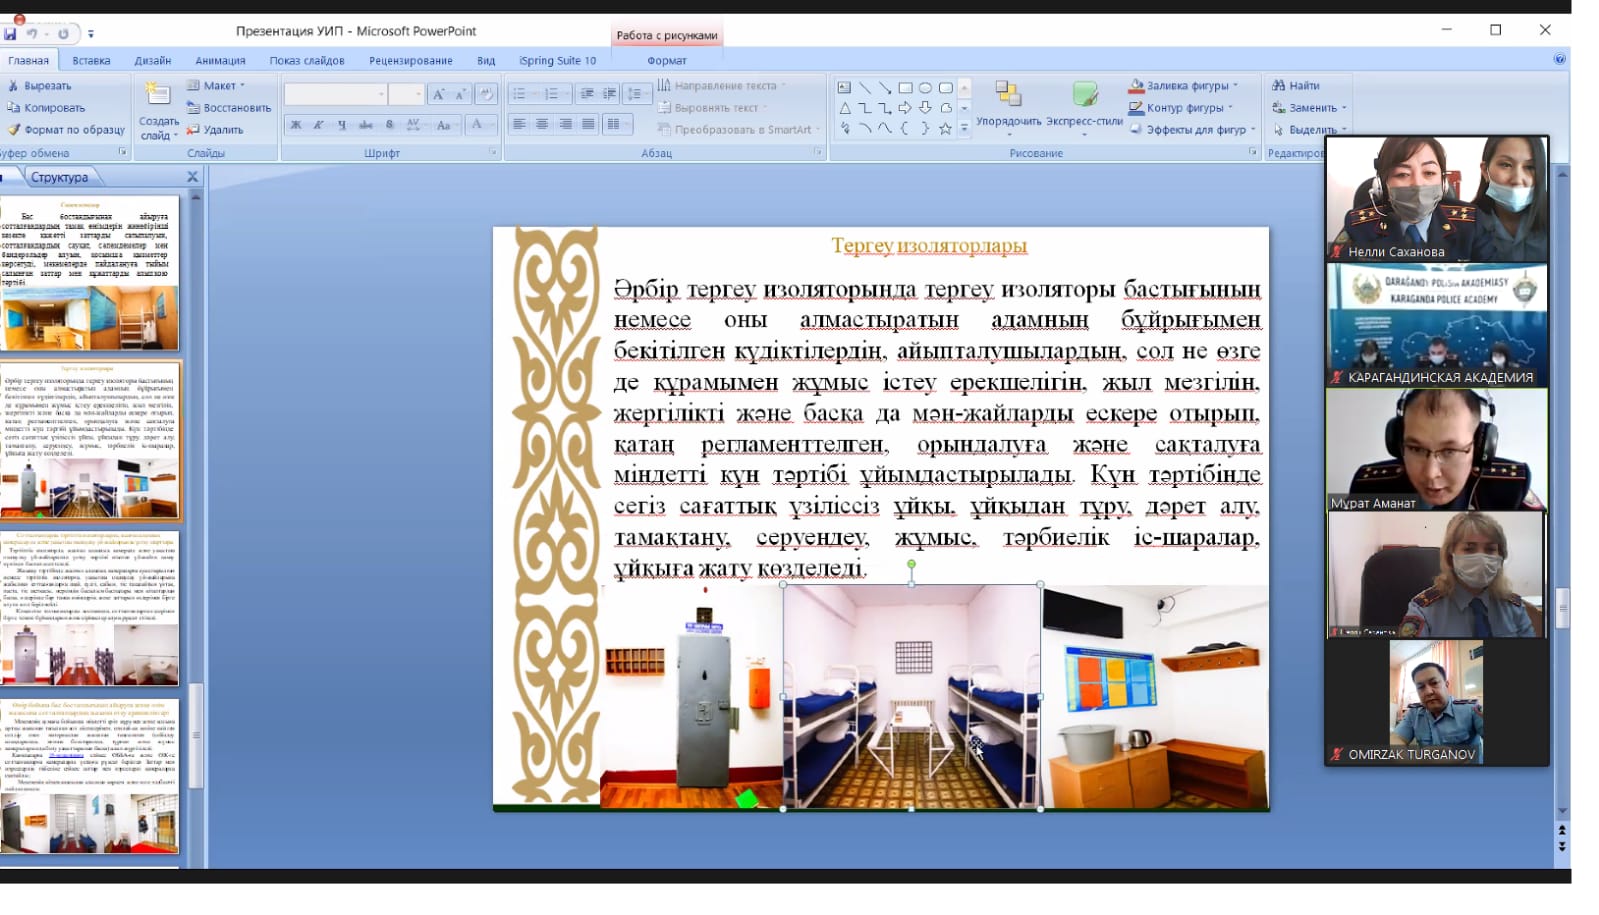
Task: Select the rectangle shape in shapes gallery
Action: (905, 88)
